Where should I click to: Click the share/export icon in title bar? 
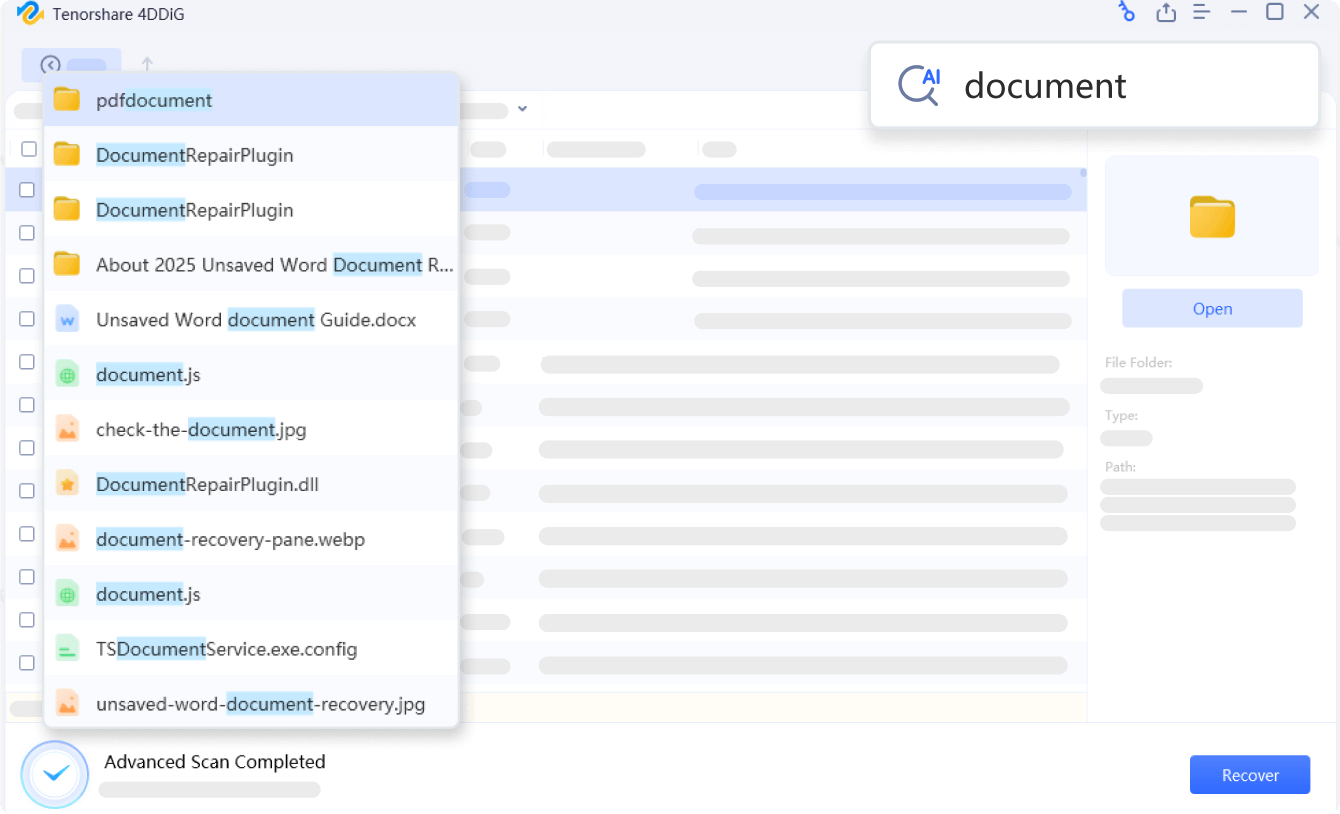(1165, 13)
